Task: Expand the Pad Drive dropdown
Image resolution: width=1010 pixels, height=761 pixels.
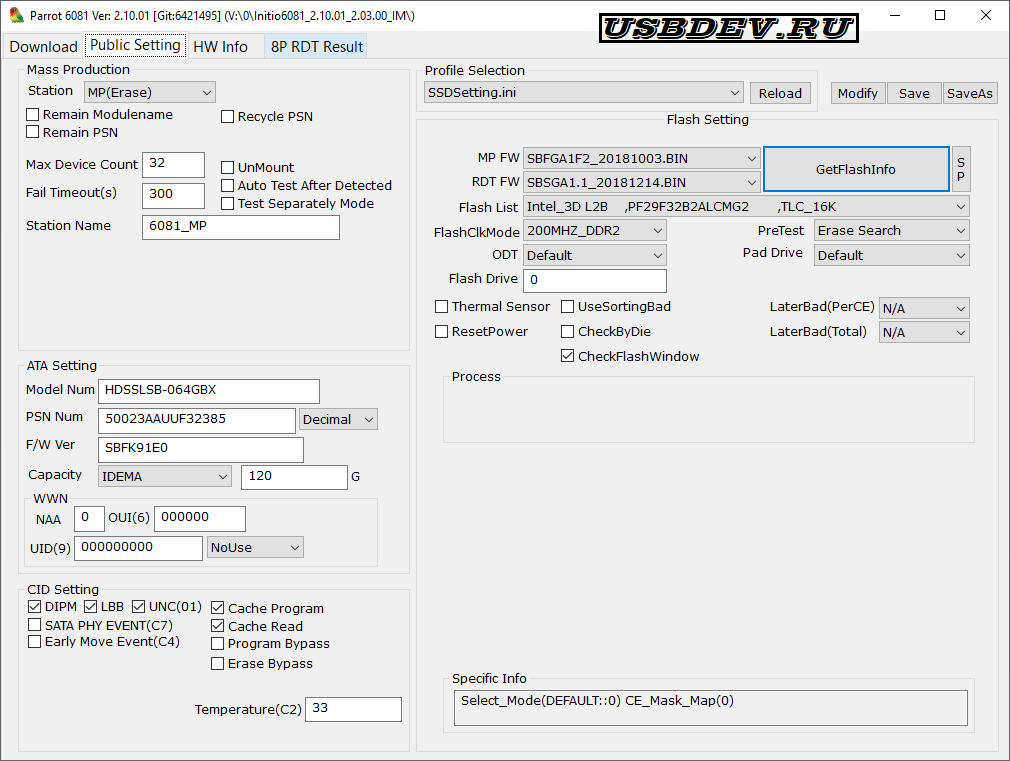Action: pyautogui.click(x=892, y=255)
